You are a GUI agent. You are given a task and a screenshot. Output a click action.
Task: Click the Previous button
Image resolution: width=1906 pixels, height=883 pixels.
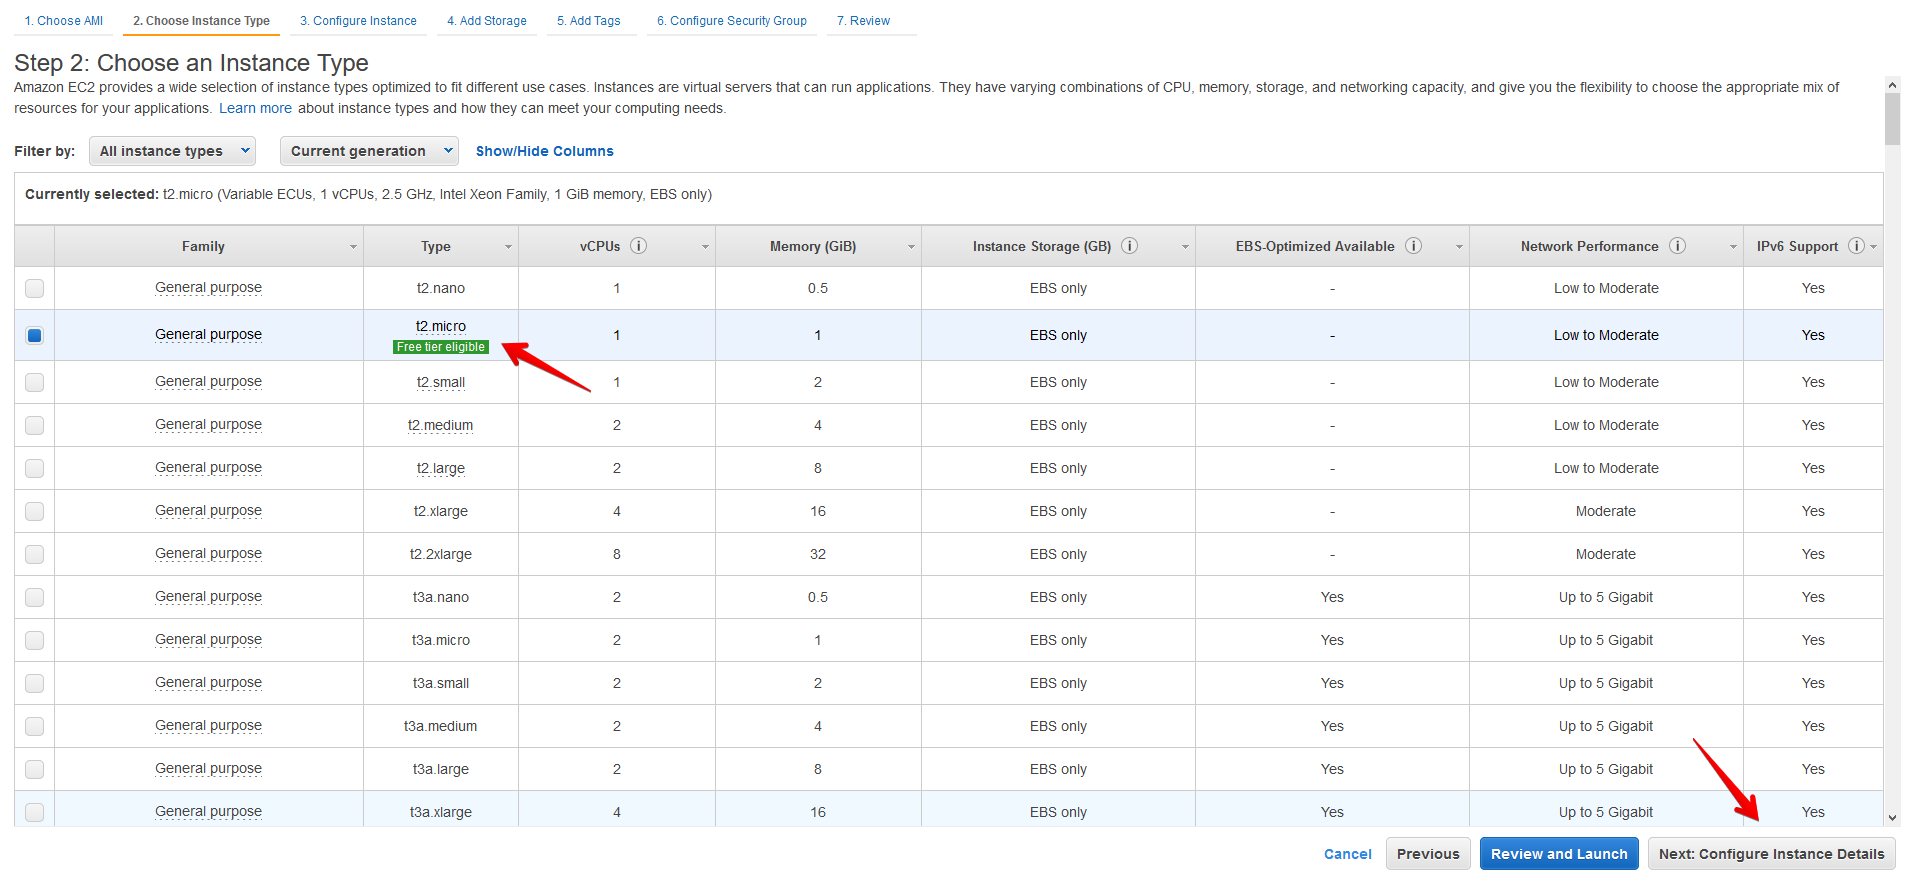pos(1428,854)
